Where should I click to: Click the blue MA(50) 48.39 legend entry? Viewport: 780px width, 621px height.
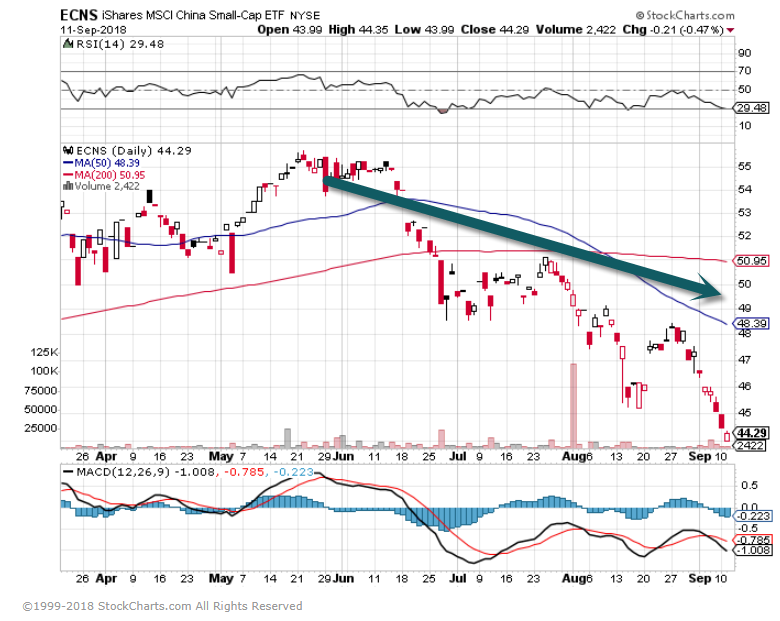coord(101,163)
